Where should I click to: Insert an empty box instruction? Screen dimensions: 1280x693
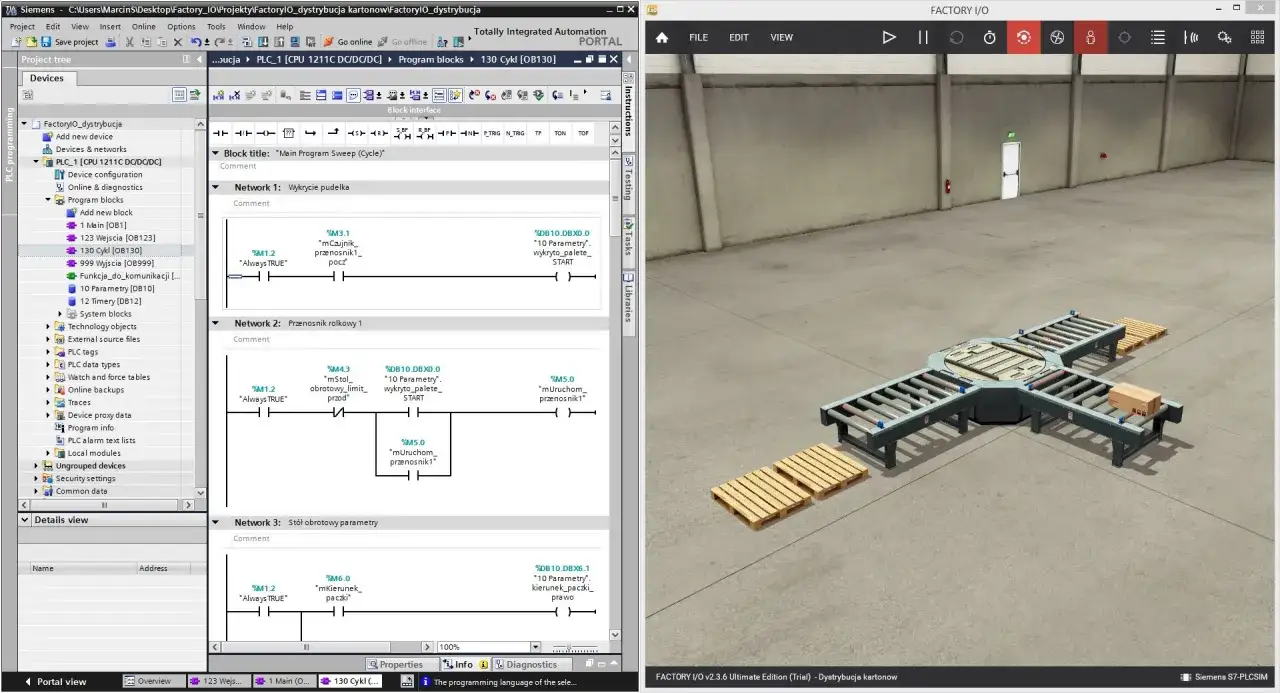(289, 132)
